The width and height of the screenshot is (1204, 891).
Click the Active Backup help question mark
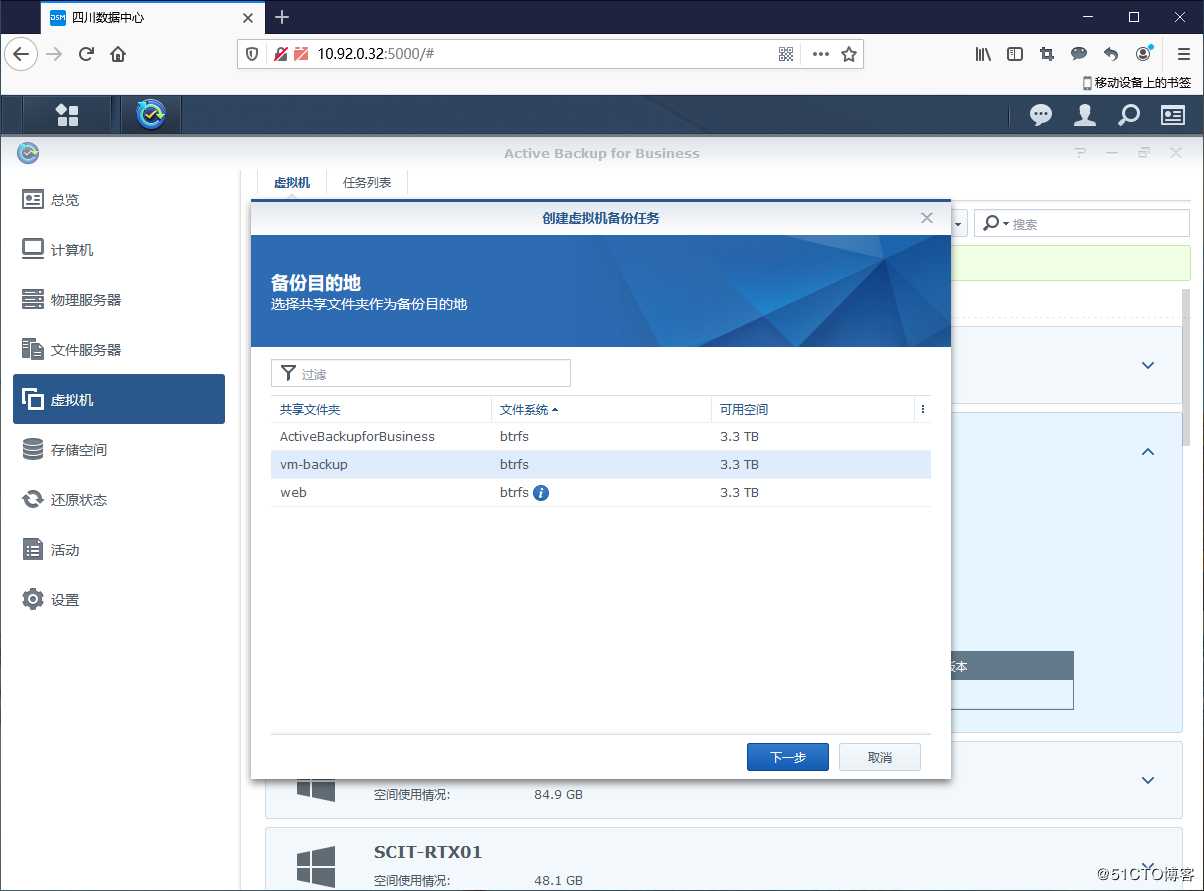(1081, 153)
